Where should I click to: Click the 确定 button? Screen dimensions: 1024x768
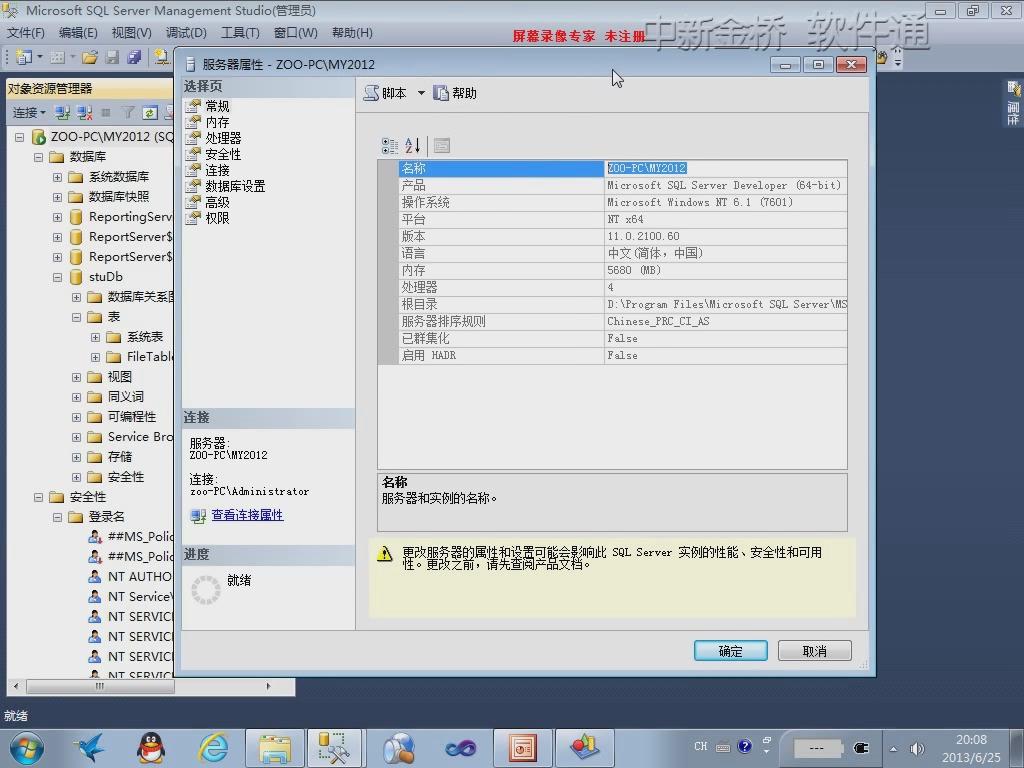pyautogui.click(x=731, y=651)
